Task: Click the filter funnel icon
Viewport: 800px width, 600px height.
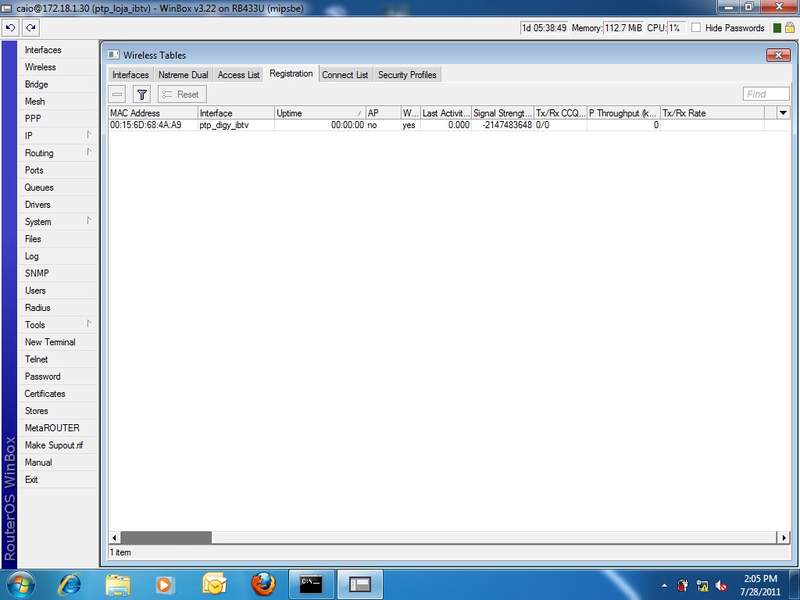Action: coord(142,94)
